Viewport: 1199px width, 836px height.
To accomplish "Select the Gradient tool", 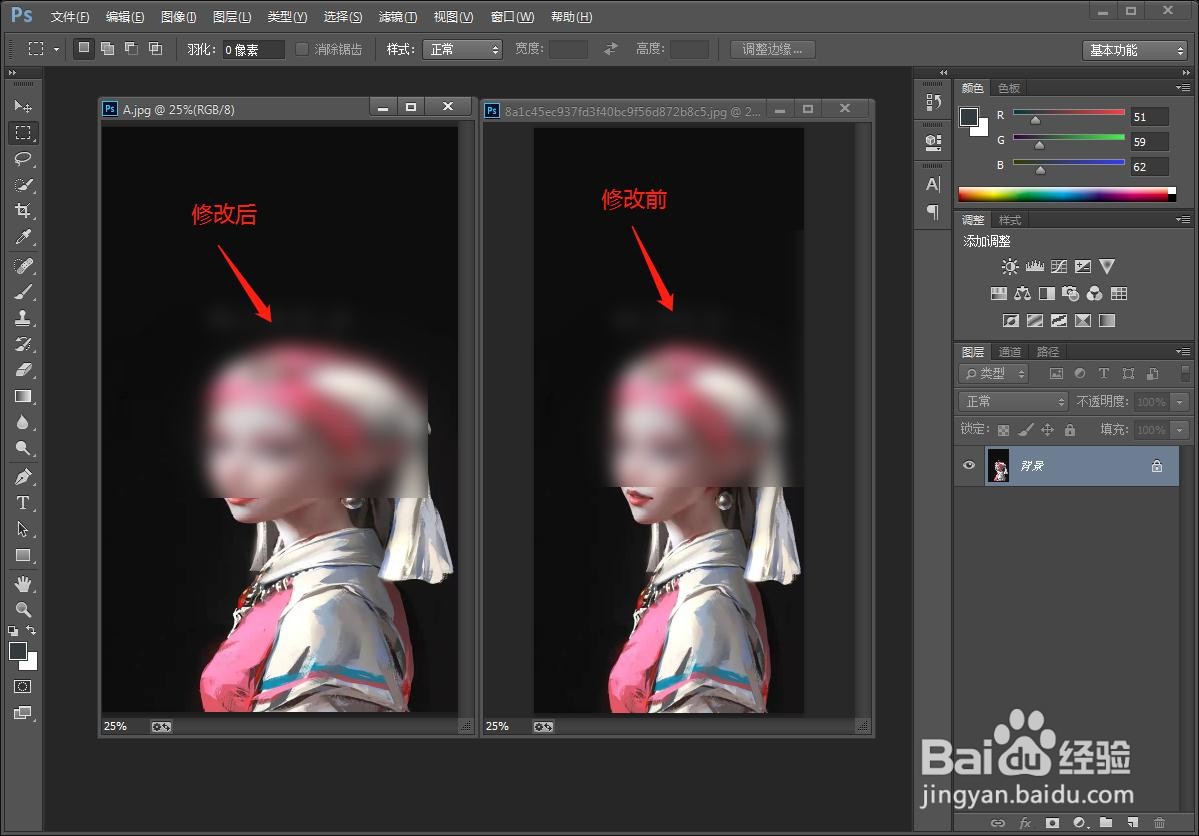I will click(x=23, y=395).
